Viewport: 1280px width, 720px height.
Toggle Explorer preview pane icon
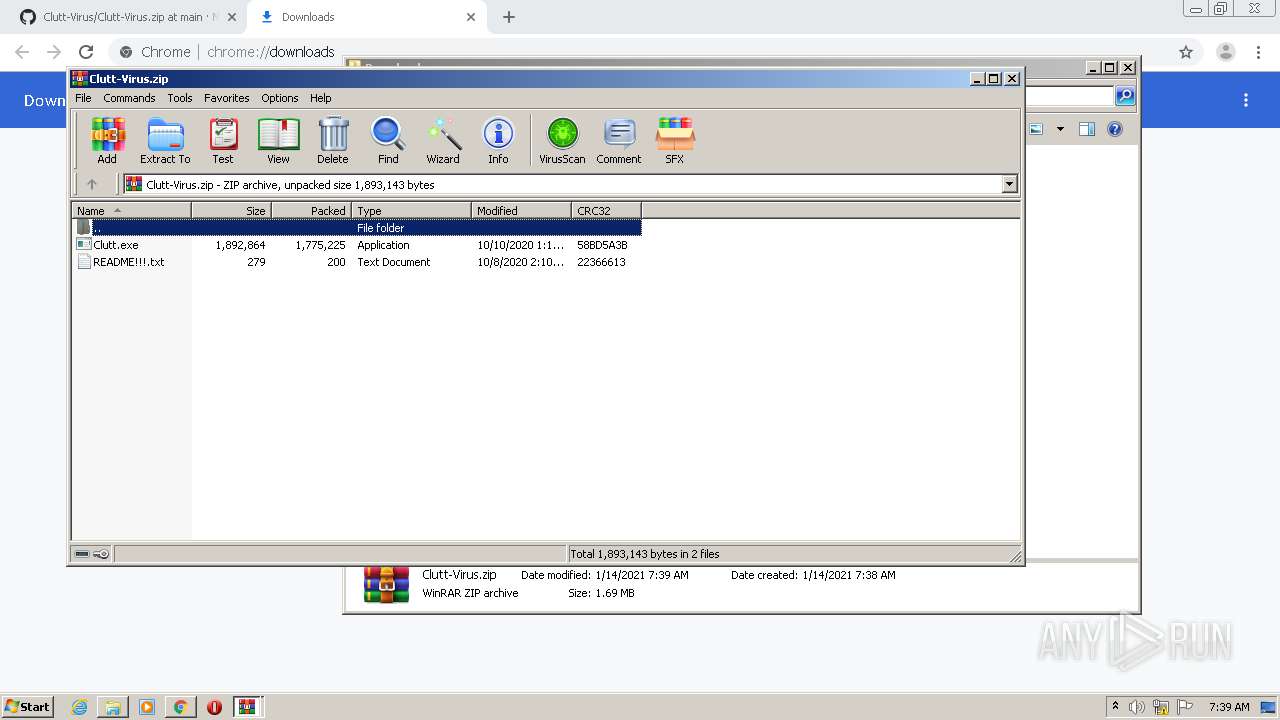pyautogui.click(x=1087, y=129)
